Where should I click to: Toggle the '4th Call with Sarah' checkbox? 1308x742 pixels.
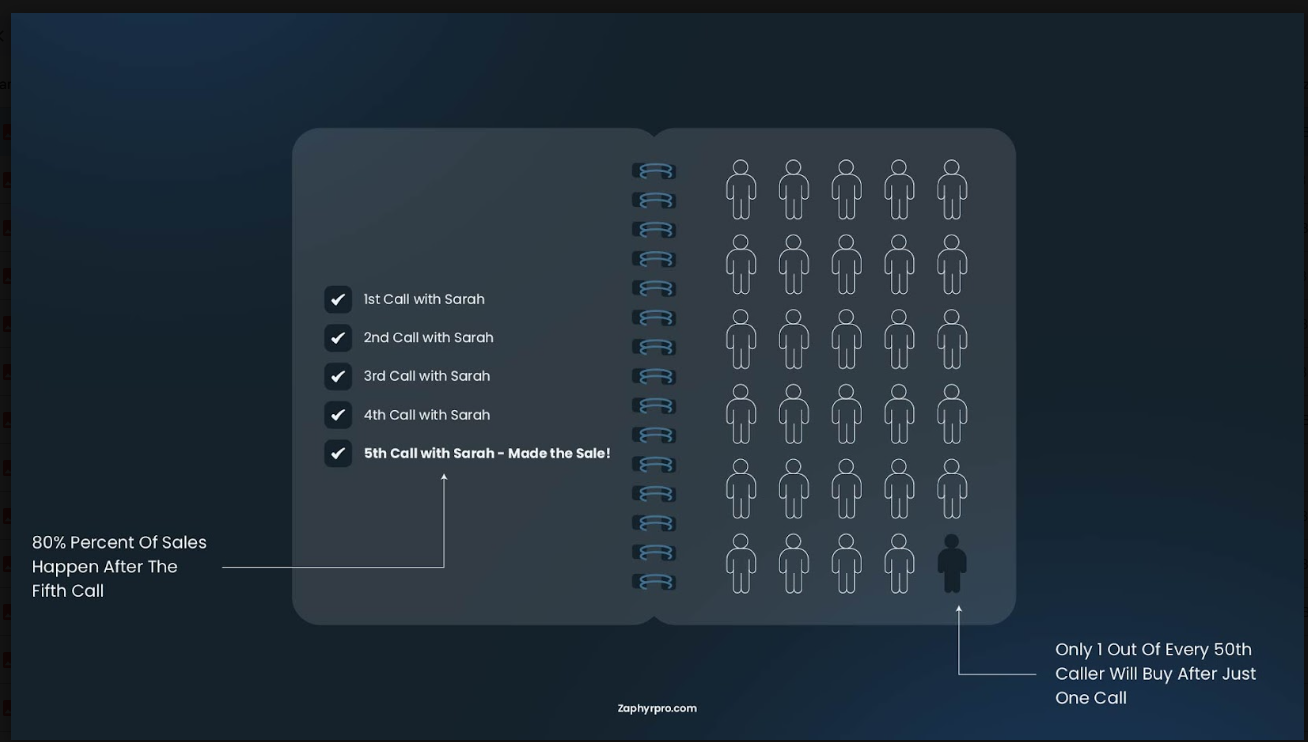tap(338, 415)
